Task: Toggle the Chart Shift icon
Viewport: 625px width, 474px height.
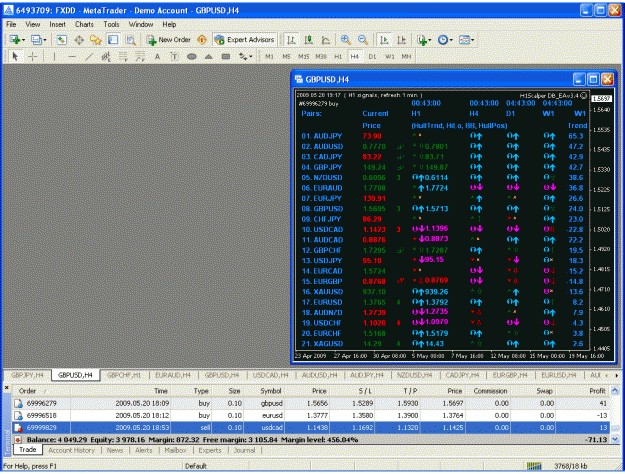Action: tap(401, 40)
